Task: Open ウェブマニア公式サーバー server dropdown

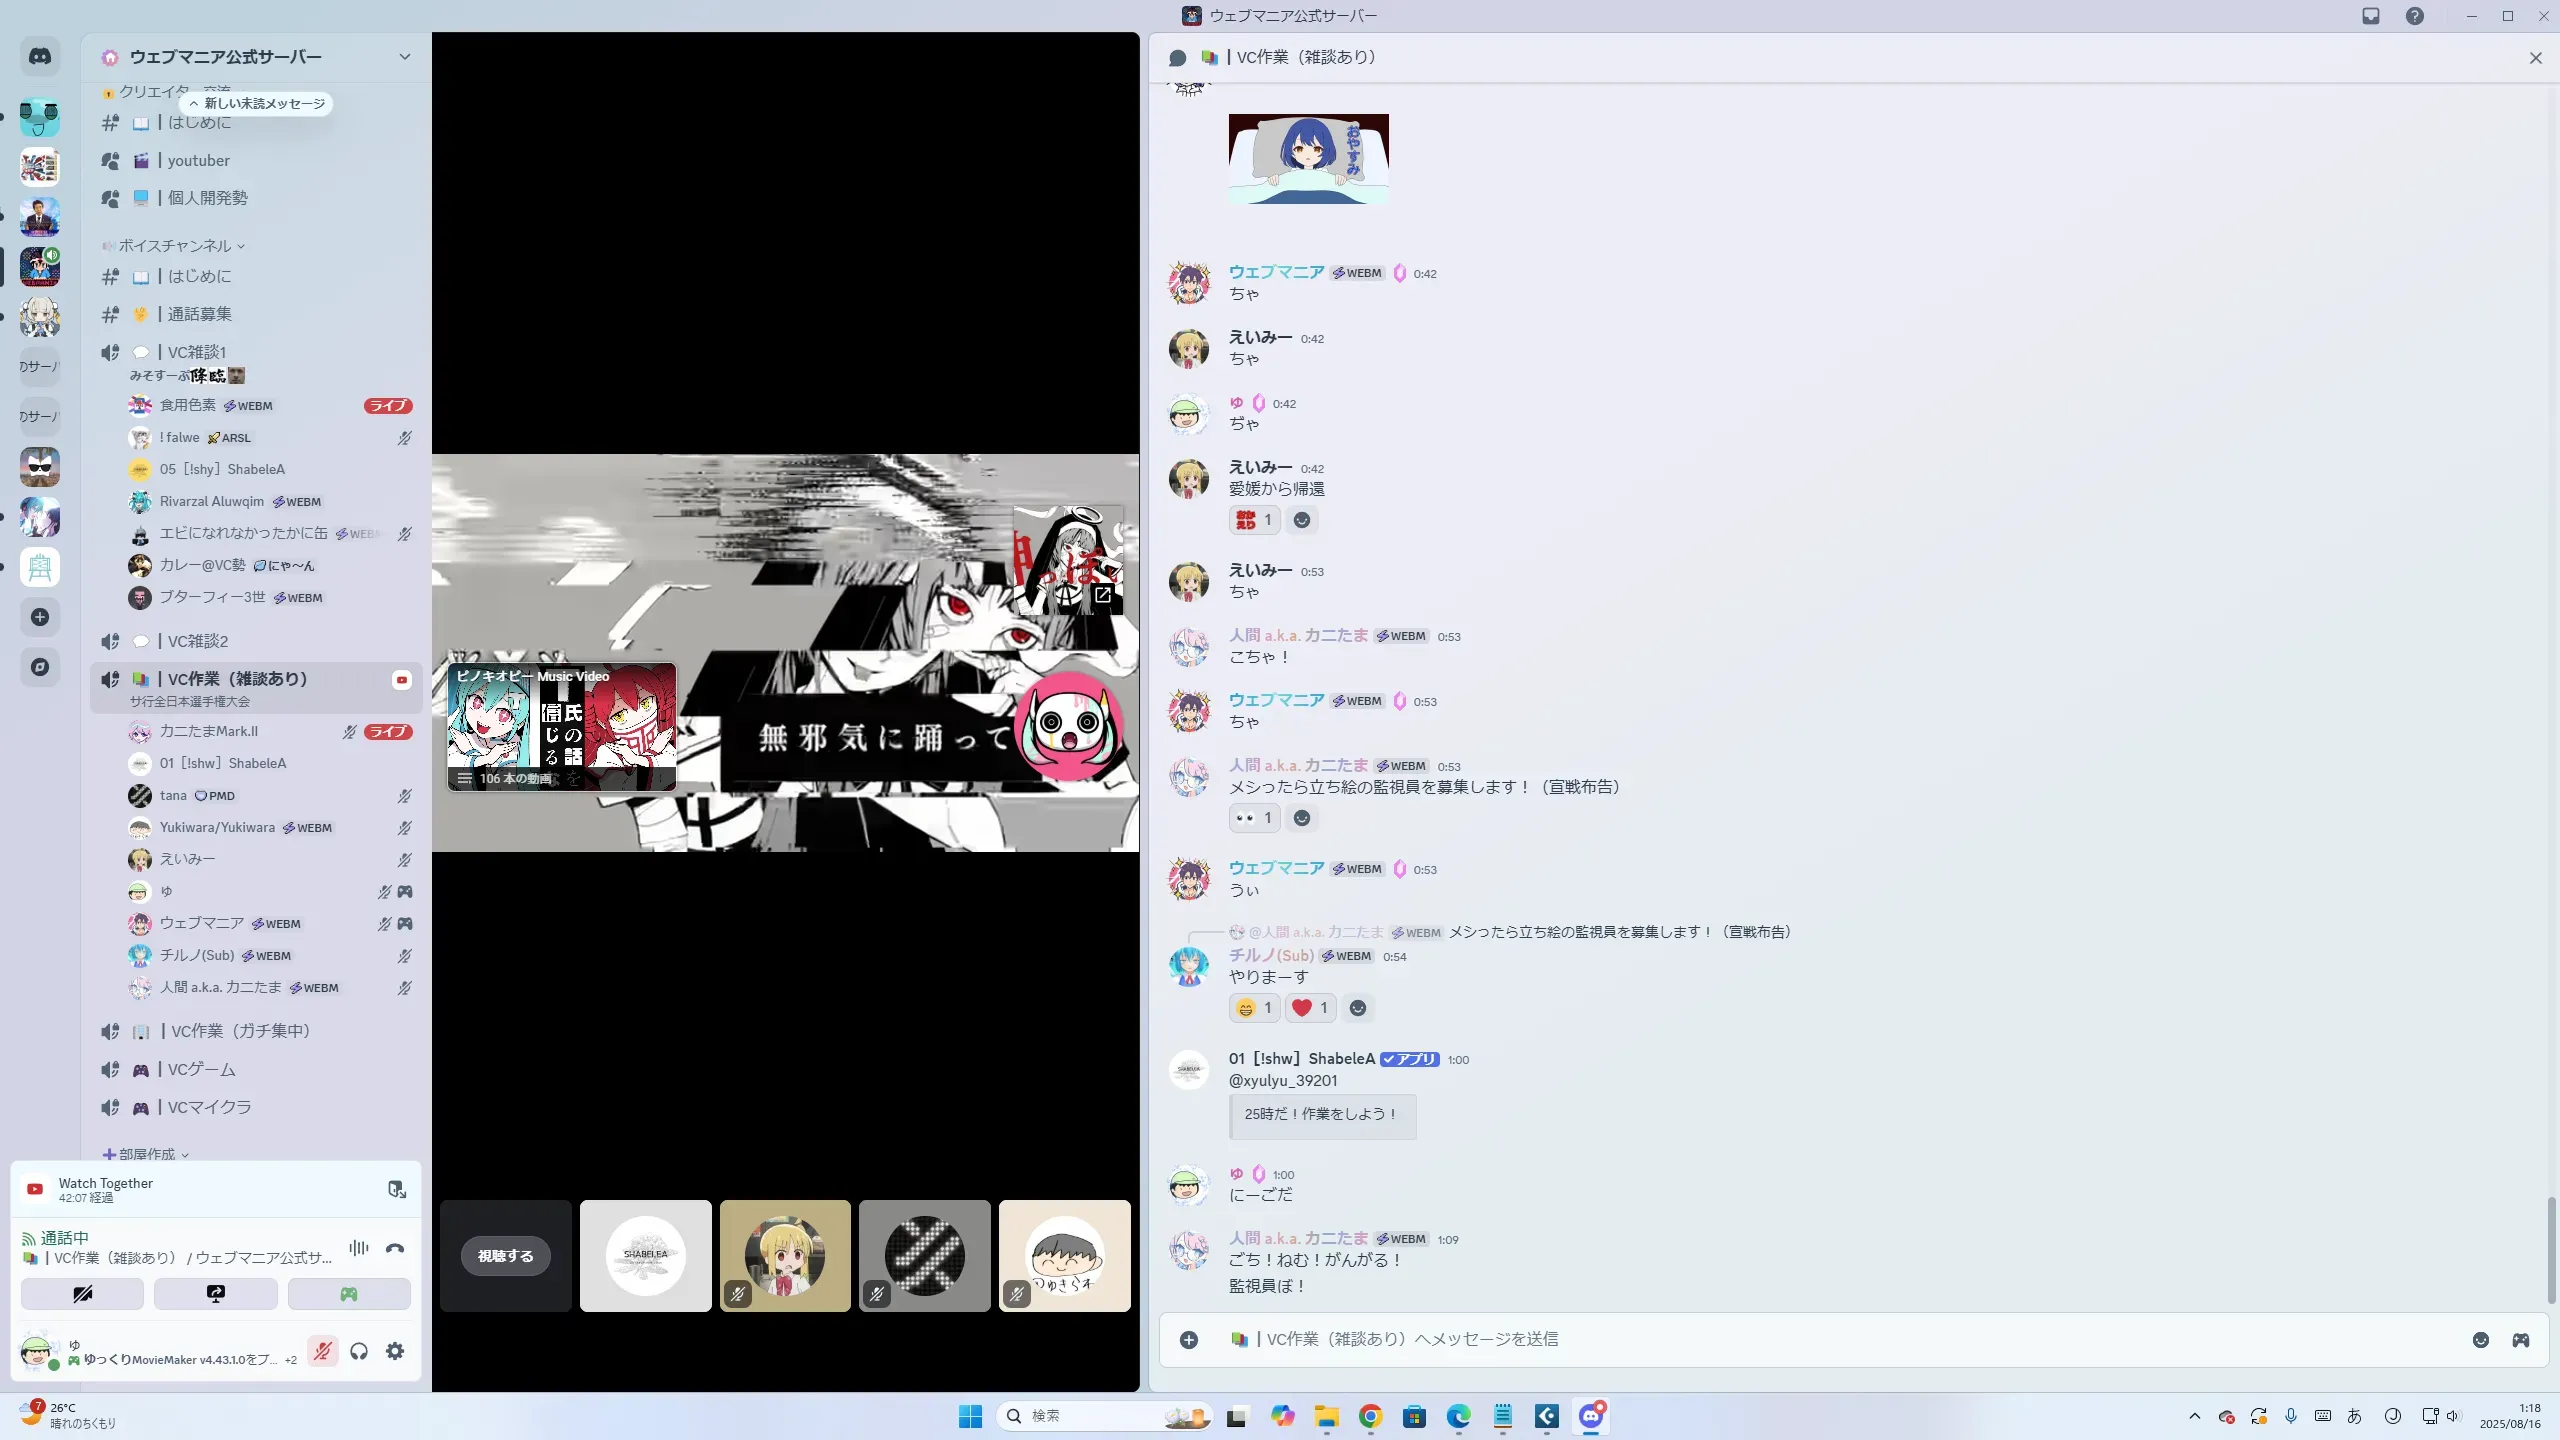Action: [x=404, y=57]
